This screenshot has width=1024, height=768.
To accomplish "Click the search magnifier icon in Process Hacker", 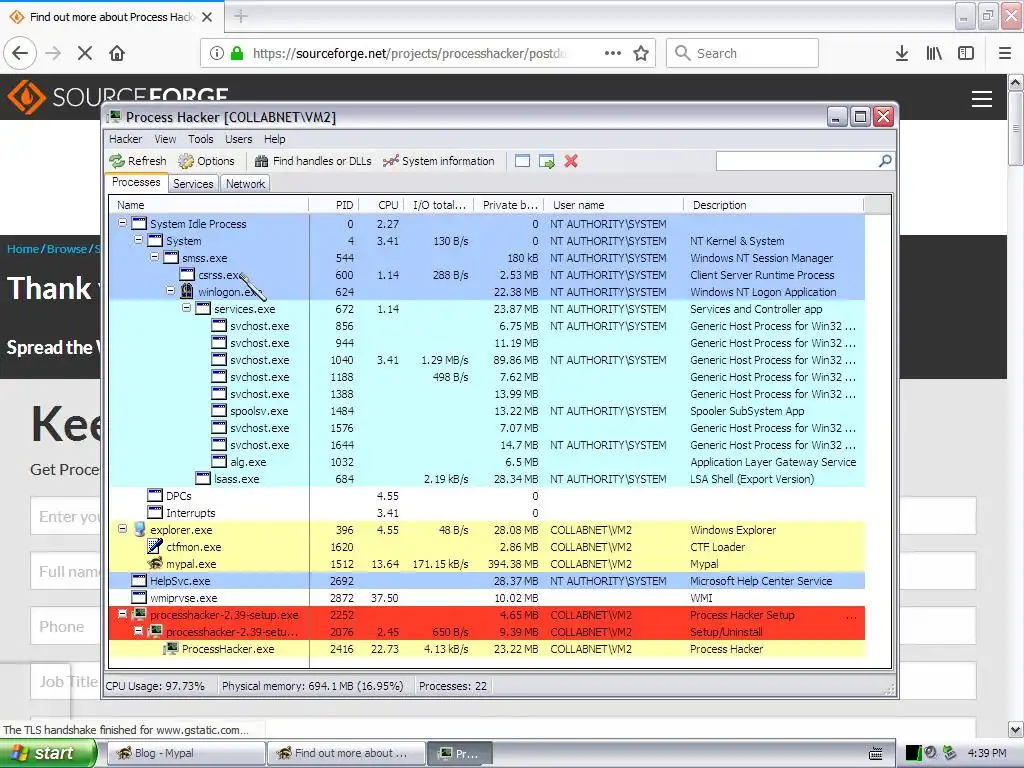I will pyautogui.click(x=885, y=161).
